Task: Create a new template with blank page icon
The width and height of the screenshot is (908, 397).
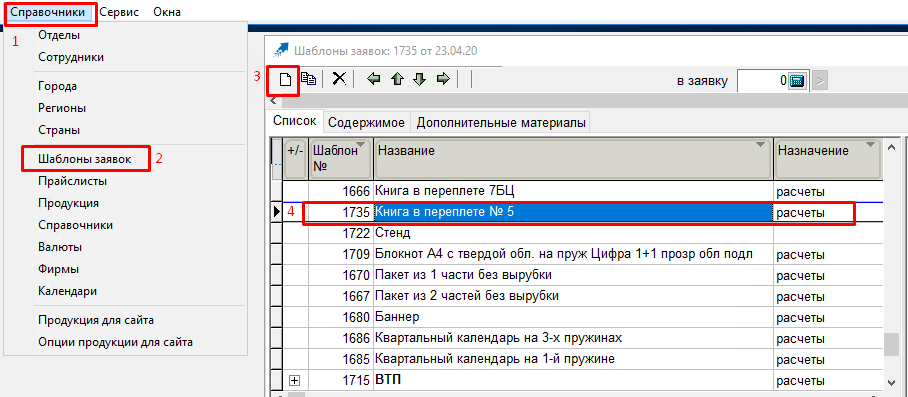Action: (285, 80)
